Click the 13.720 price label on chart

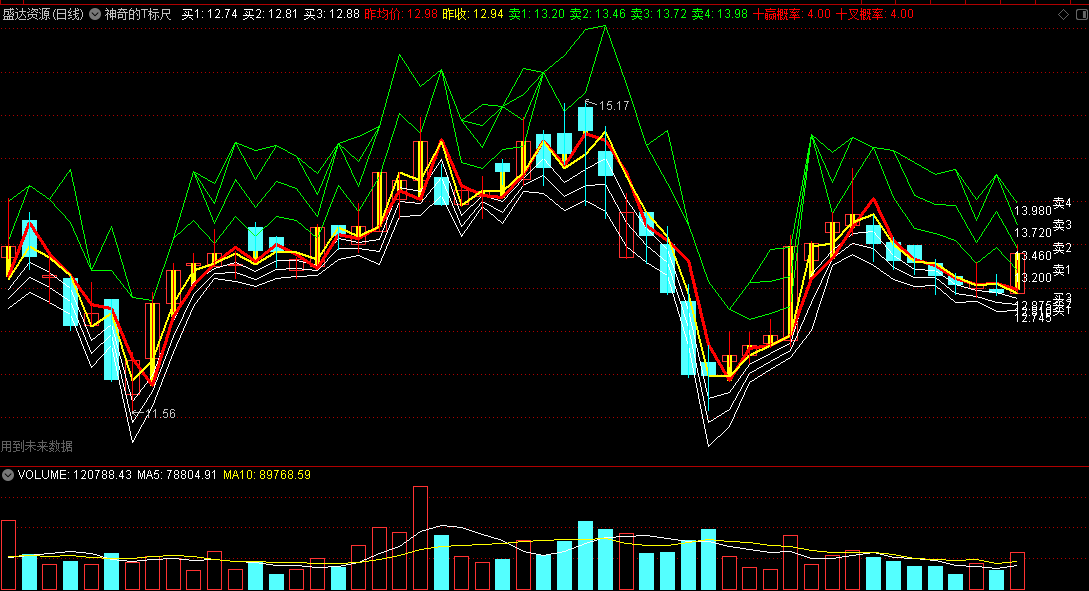click(x=1033, y=233)
